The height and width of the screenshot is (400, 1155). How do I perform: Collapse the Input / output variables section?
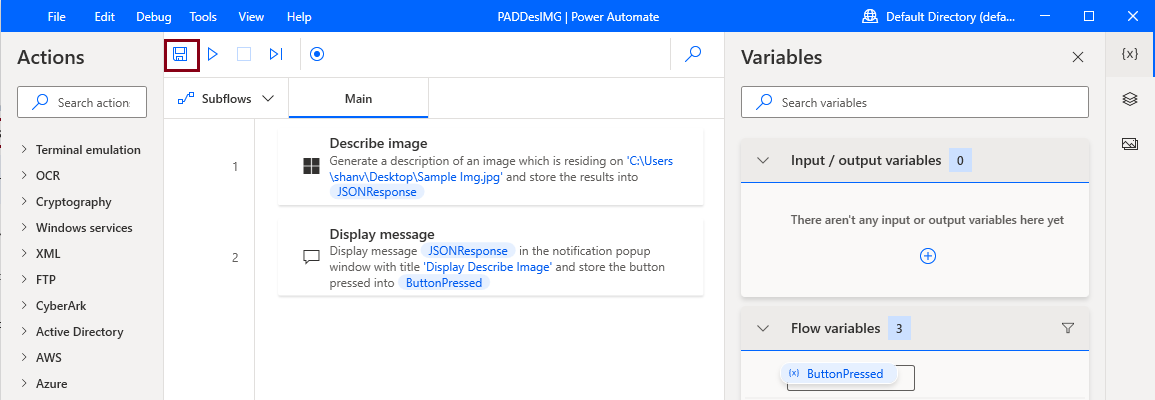[x=763, y=160]
